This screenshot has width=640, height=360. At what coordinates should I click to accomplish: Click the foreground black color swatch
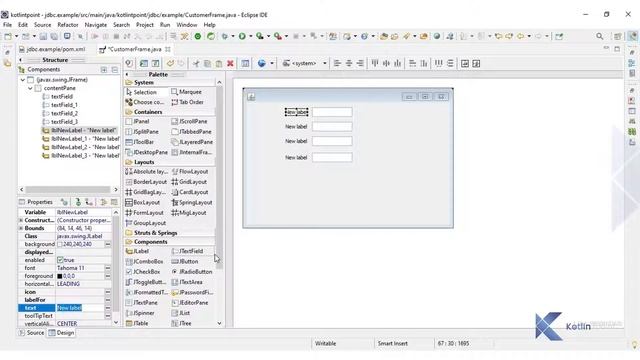(60, 276)
